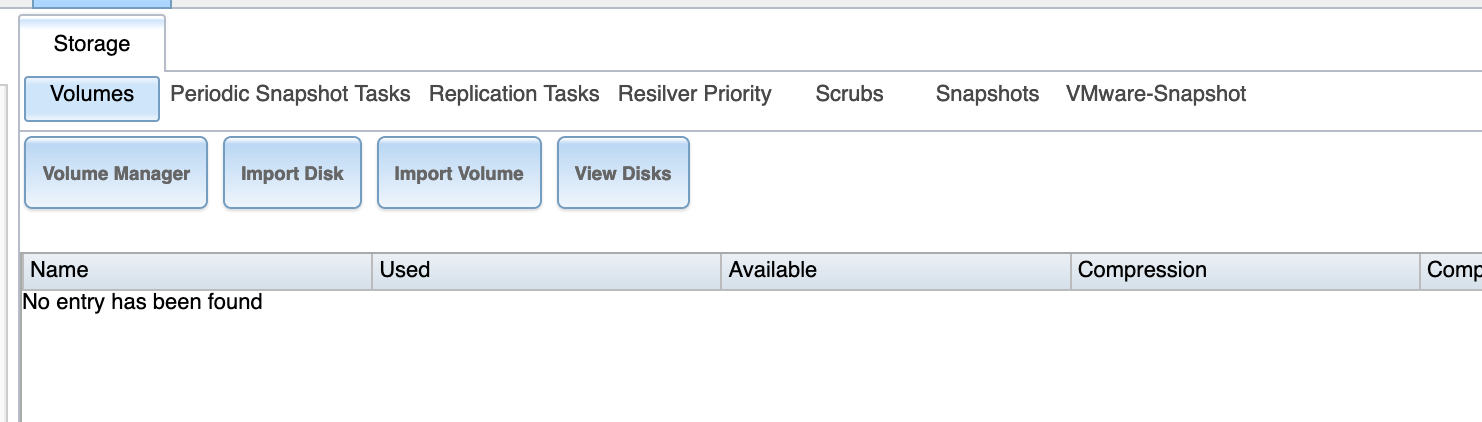
Task: Click the Compression column header
Action: pyautogui.click(x=1244, y=271)
